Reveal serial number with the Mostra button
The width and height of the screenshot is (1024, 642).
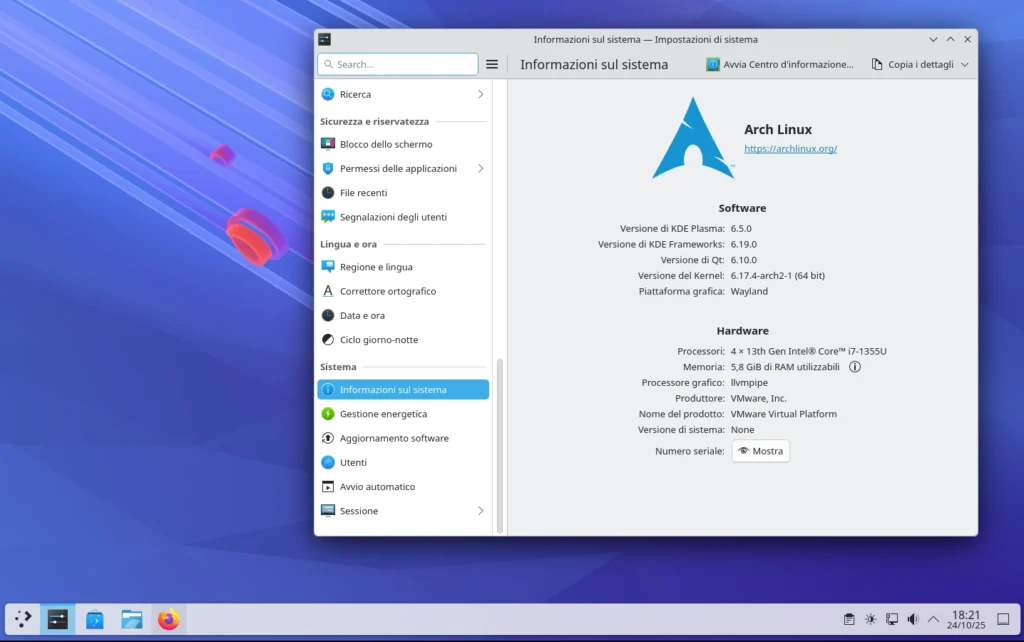click(x=760, y=450)
